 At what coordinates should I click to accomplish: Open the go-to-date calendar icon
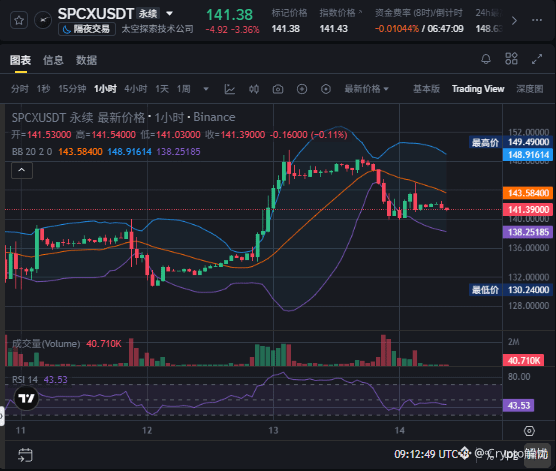pos(25,455)
